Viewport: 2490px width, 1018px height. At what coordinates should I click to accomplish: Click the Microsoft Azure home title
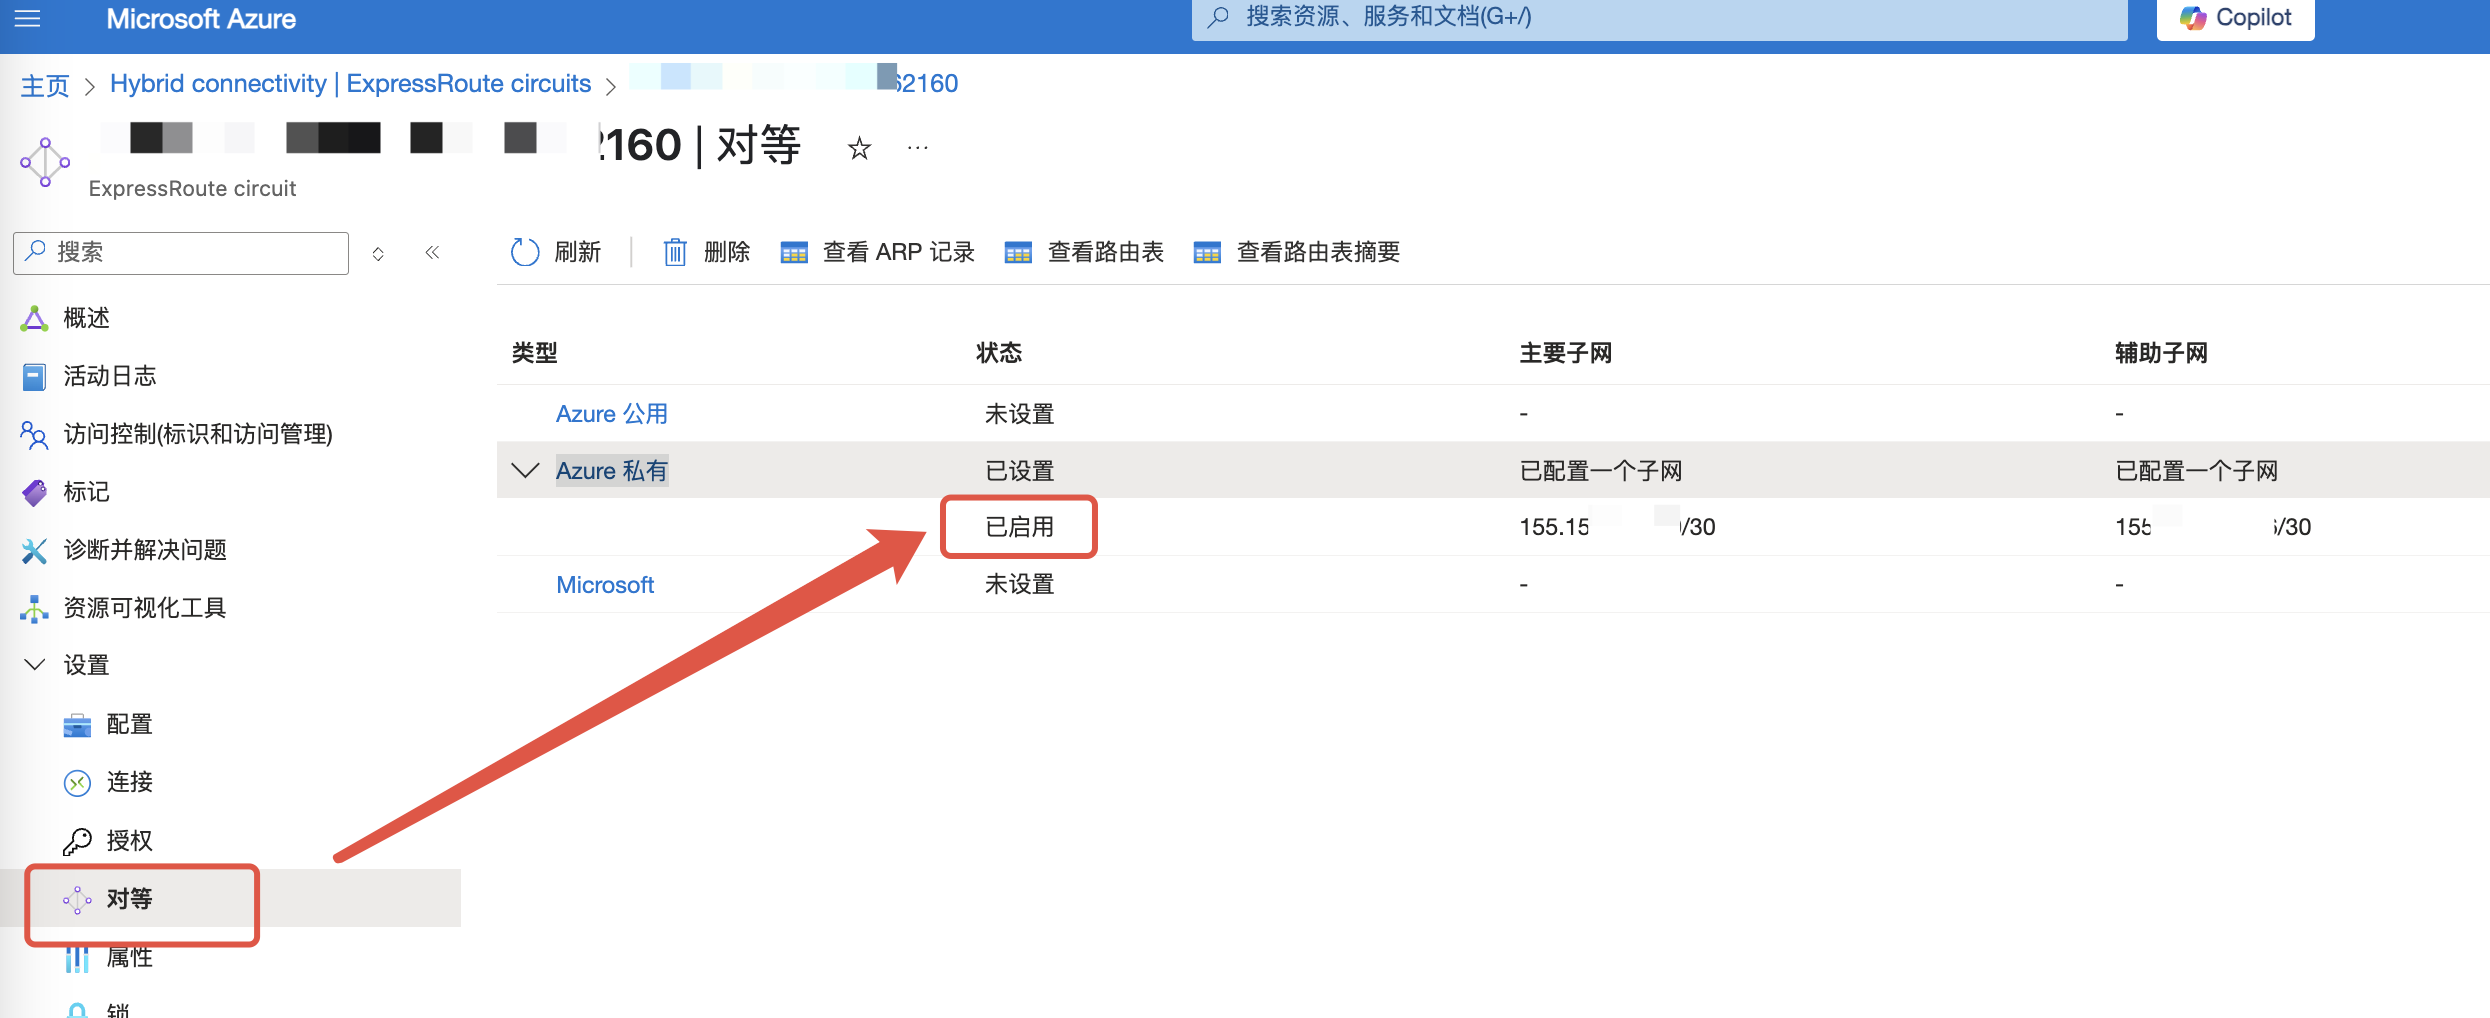click(201, 19)
